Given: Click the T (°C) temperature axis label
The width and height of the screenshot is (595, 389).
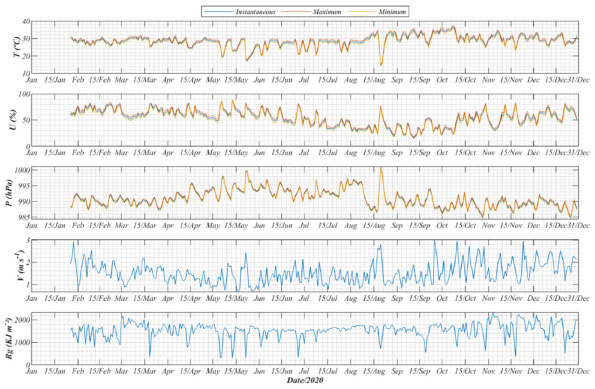Looking at the screenshot, I should tap(17, 47).
